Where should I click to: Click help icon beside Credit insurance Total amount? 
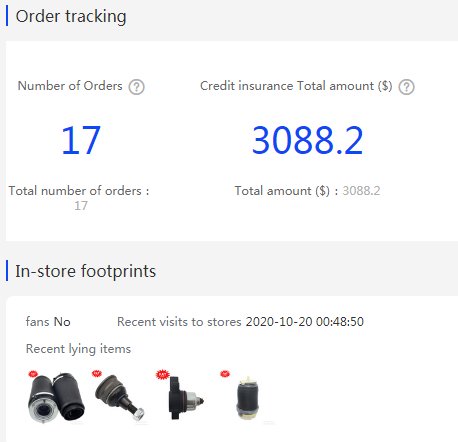(406, 87)
